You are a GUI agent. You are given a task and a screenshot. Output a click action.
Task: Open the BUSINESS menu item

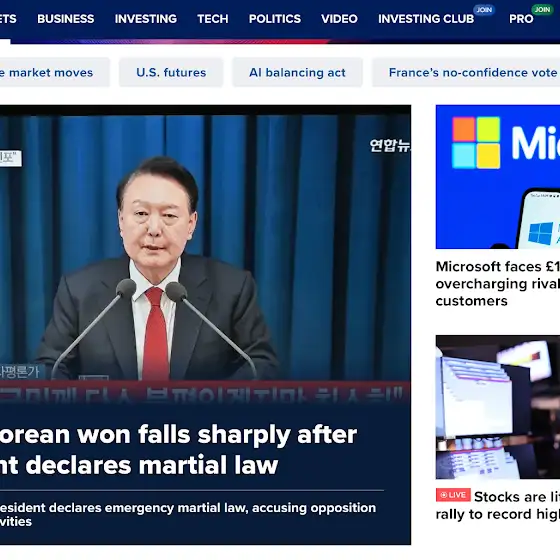66,19
